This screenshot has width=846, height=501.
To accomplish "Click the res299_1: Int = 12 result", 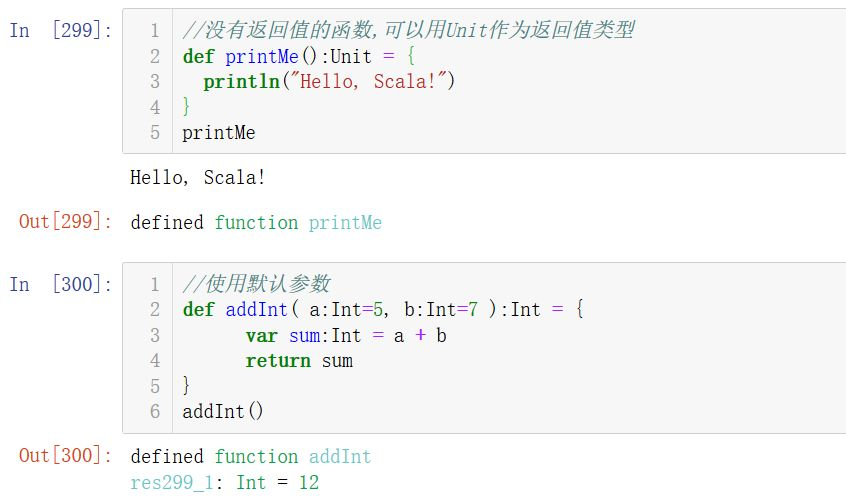I will (x=225, y=483).
